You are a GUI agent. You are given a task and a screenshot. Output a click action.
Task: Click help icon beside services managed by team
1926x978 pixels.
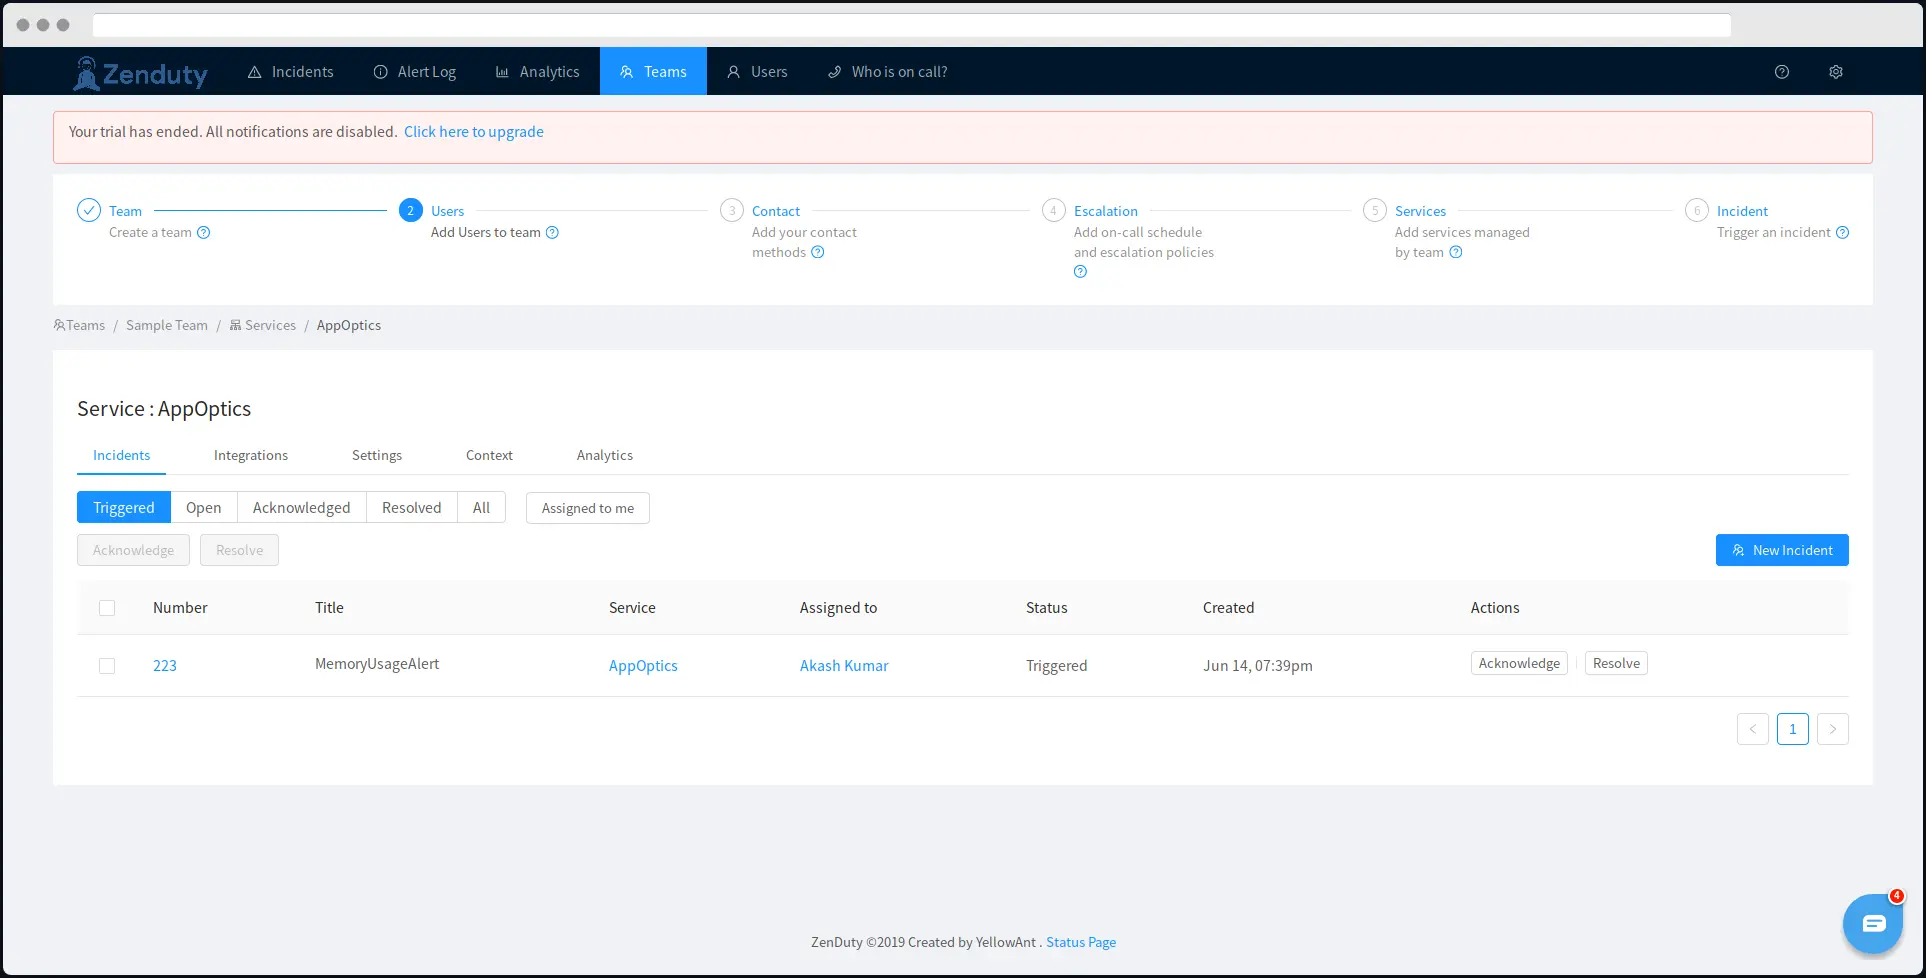pos(1456,252)
